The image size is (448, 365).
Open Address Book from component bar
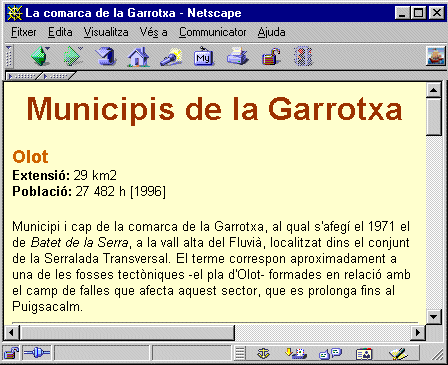coord(364,354)
